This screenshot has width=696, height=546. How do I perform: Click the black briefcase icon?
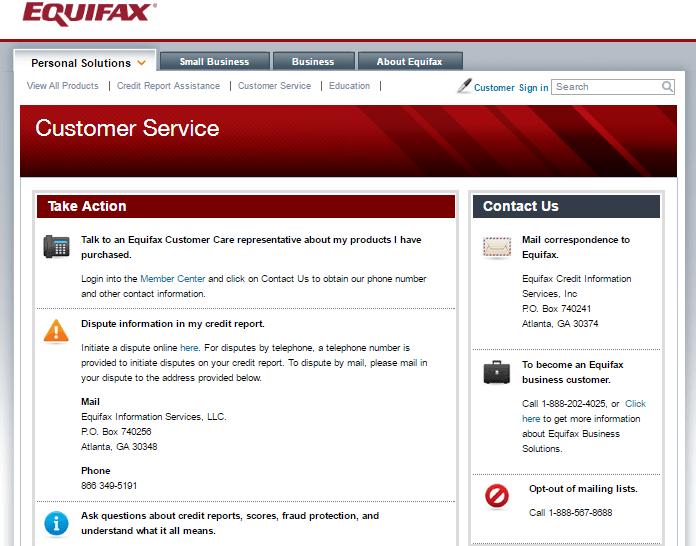click(x=497, y=372)
